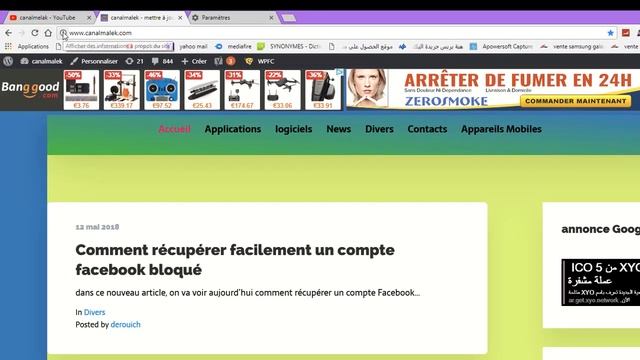This screenshot has width=640, height=360.
Task: Open the mediafire bookmark
Action: pos(233,47)
